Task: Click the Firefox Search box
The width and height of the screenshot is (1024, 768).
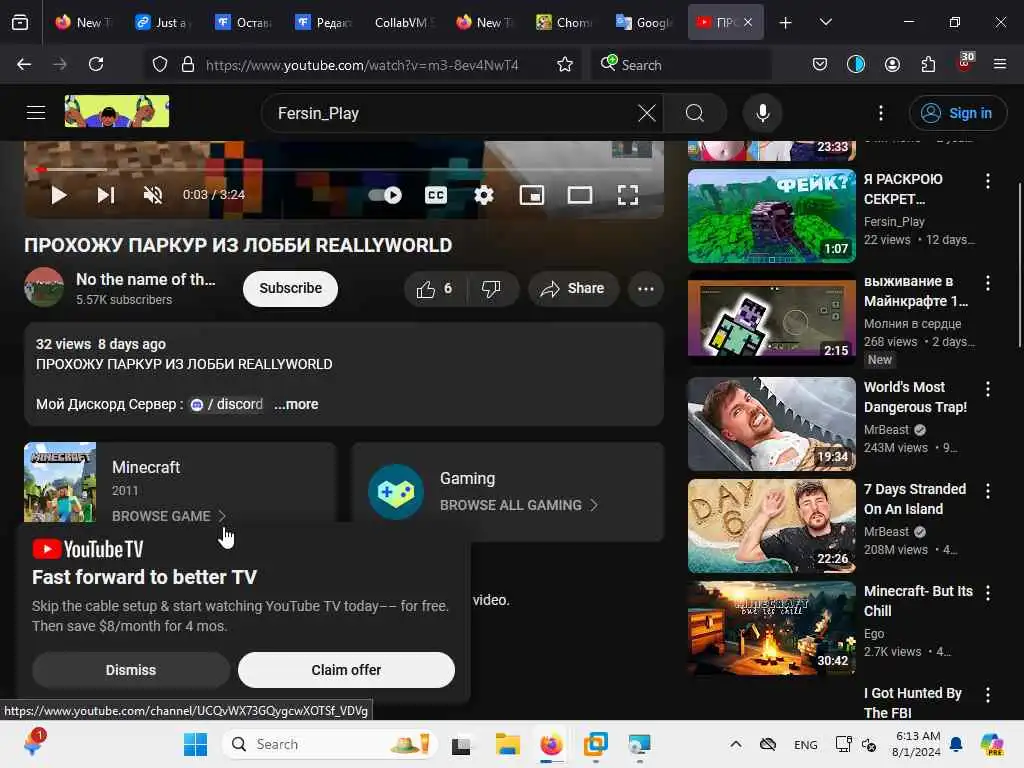Action: pos(681,65)
